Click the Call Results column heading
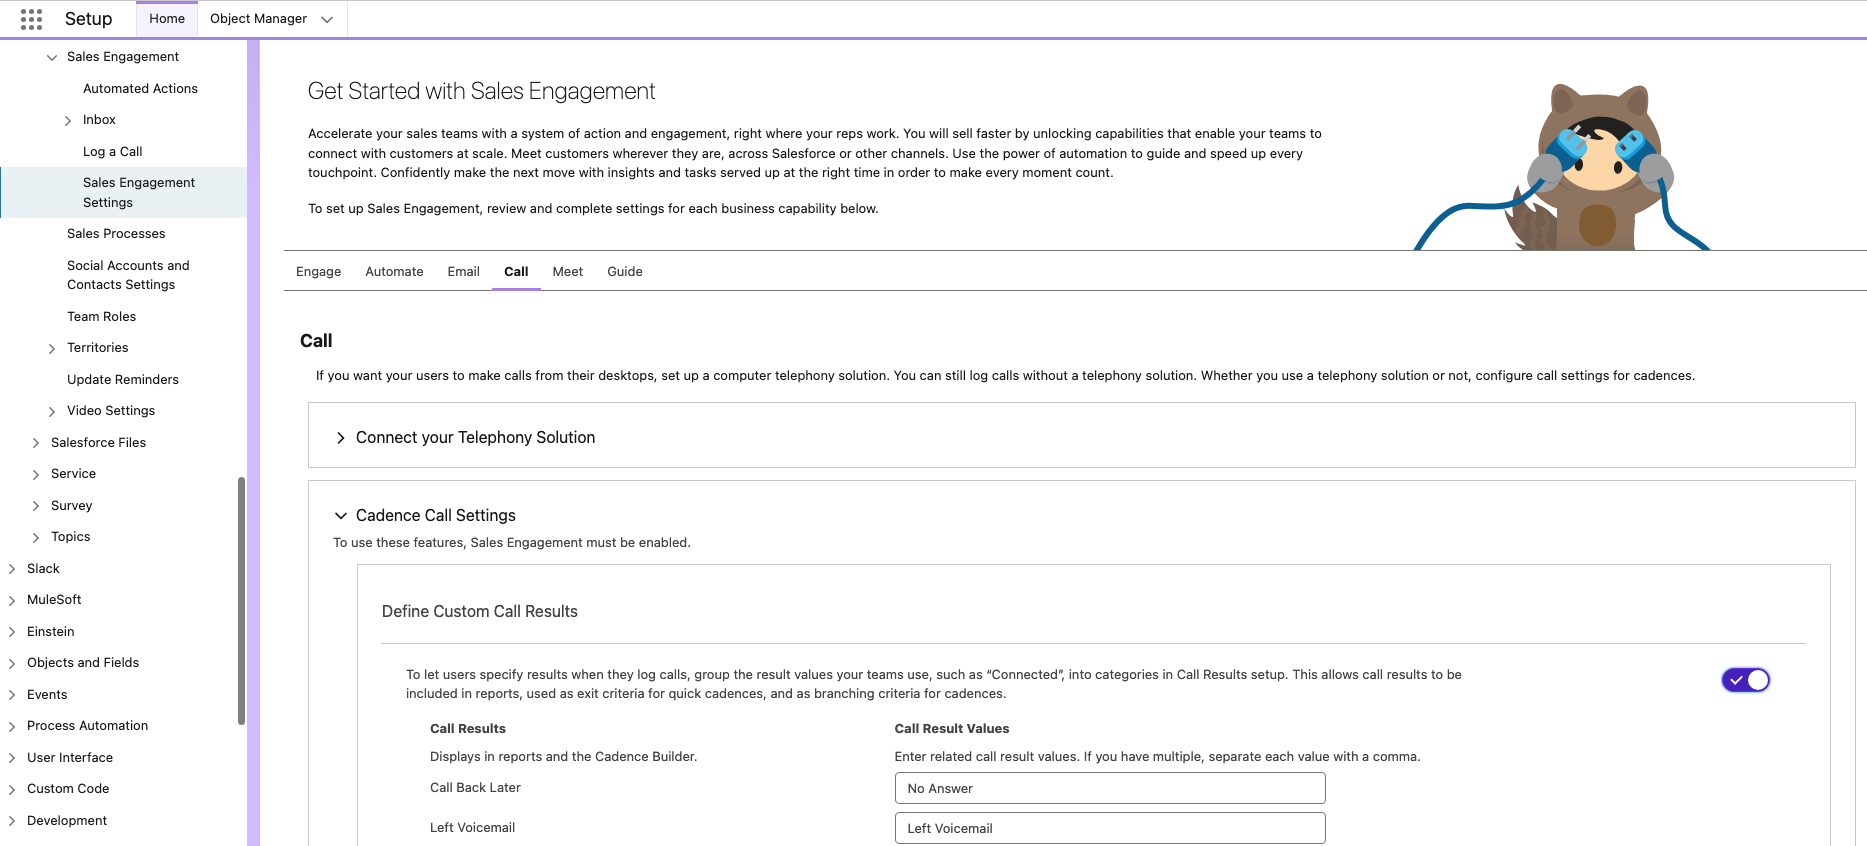The image size is (1867, 846). (468, 729)
